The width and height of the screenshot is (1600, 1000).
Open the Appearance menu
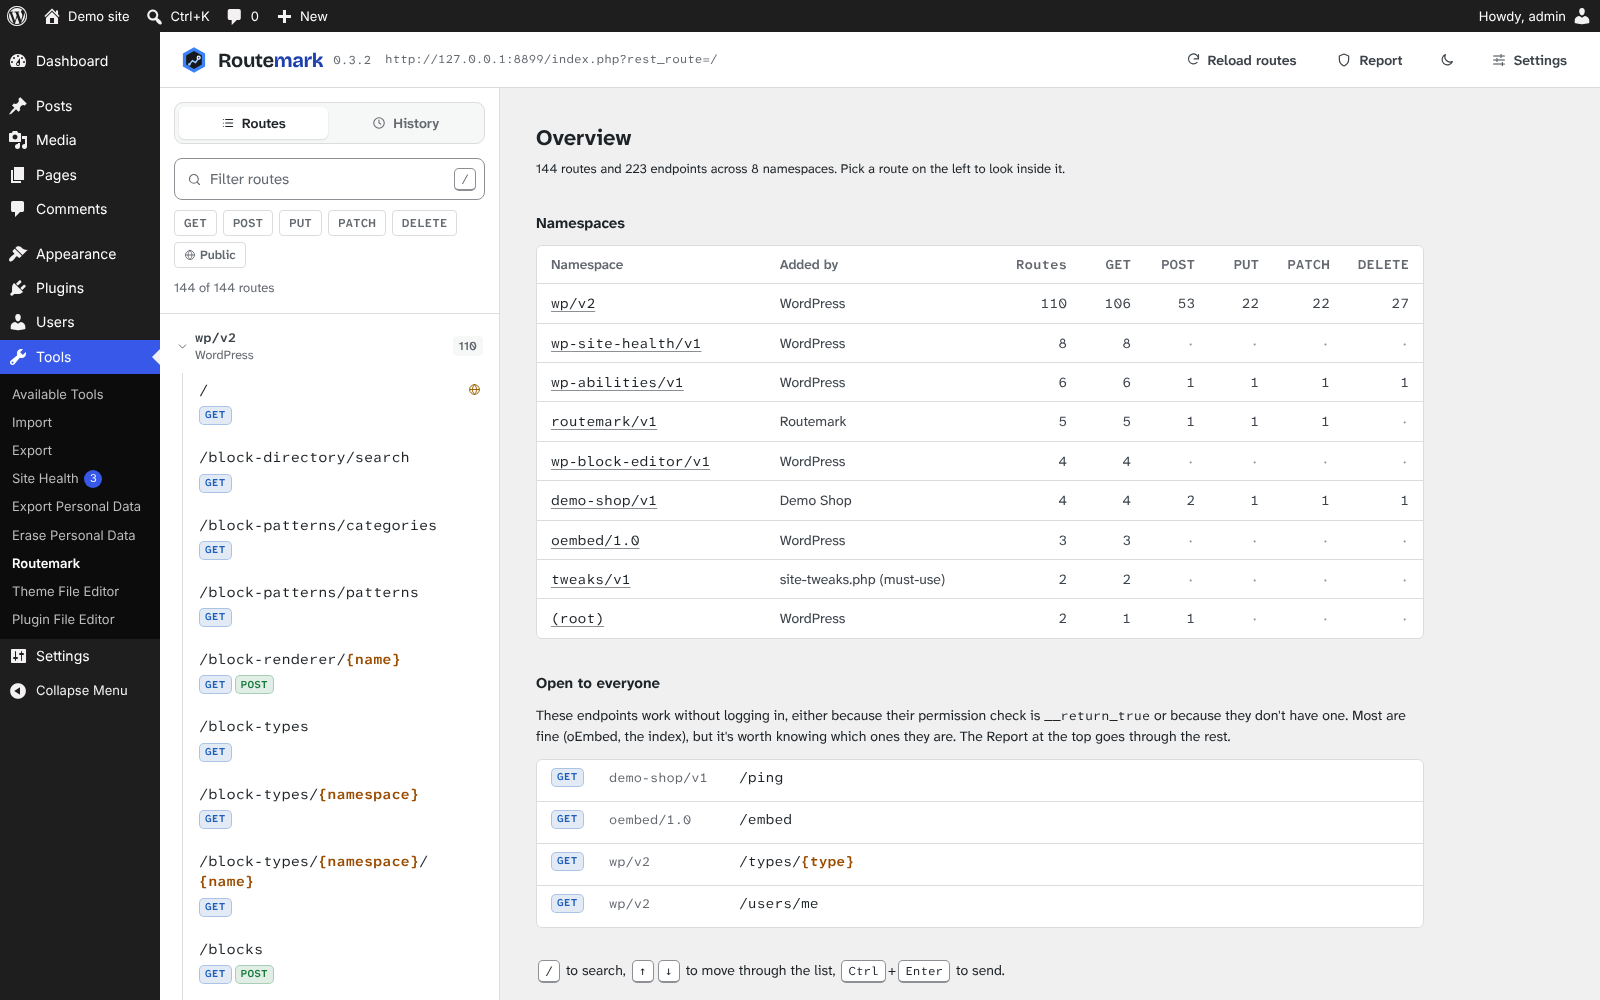click(x=80, y=254)
